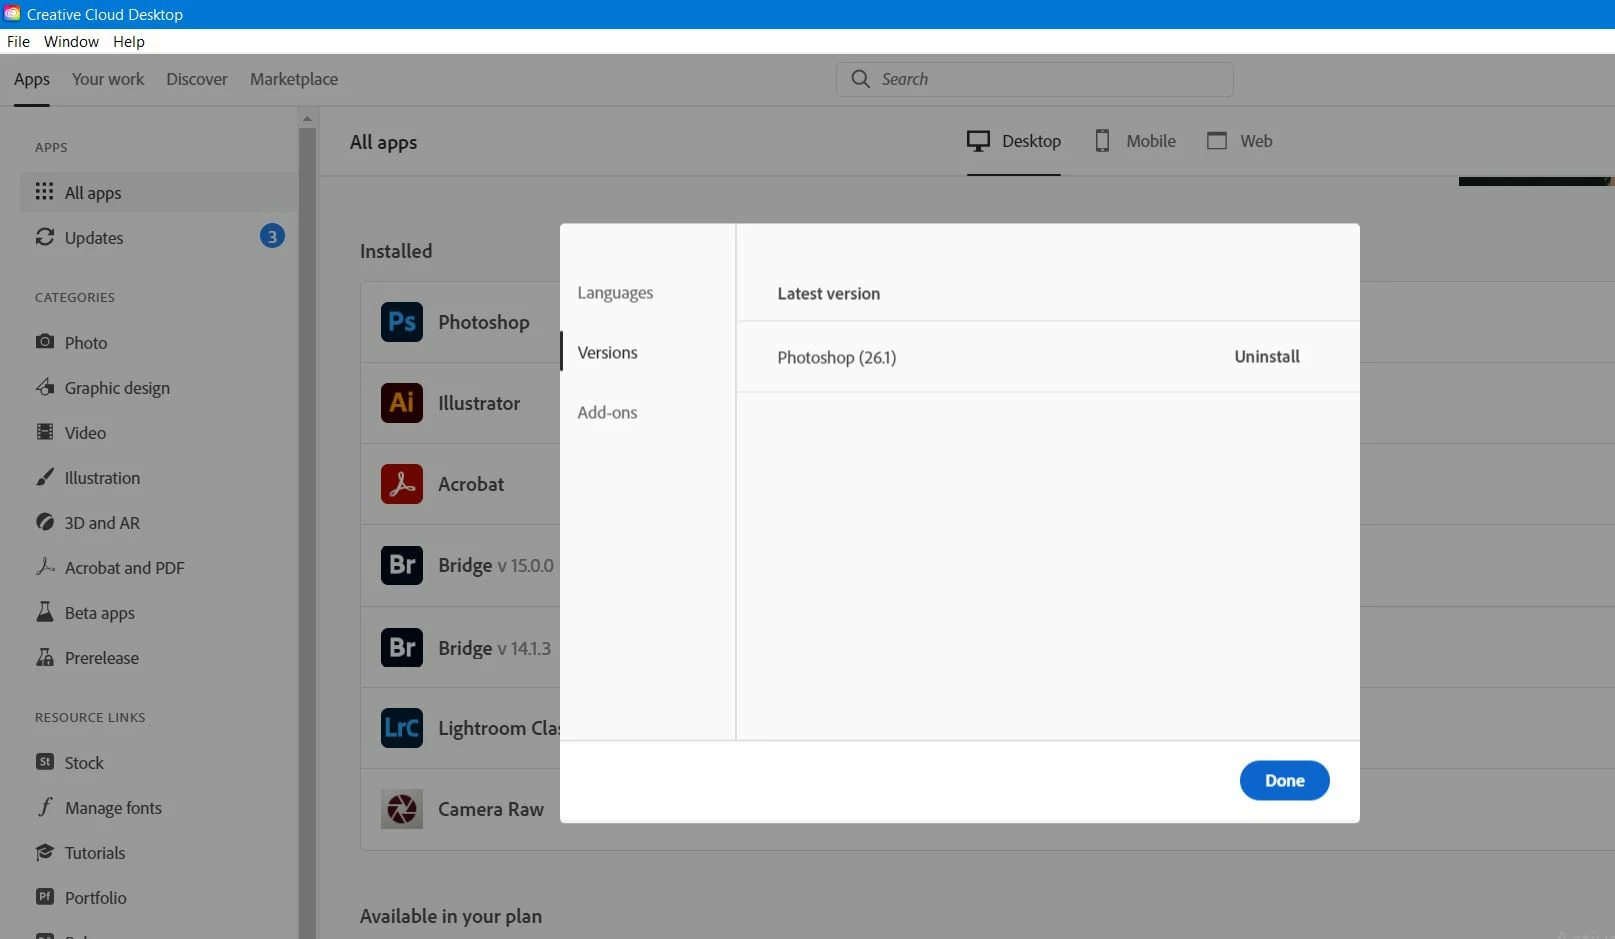1615x939 pixels.
Task: Click the search magnifier icon
Action: coord(860,79)
